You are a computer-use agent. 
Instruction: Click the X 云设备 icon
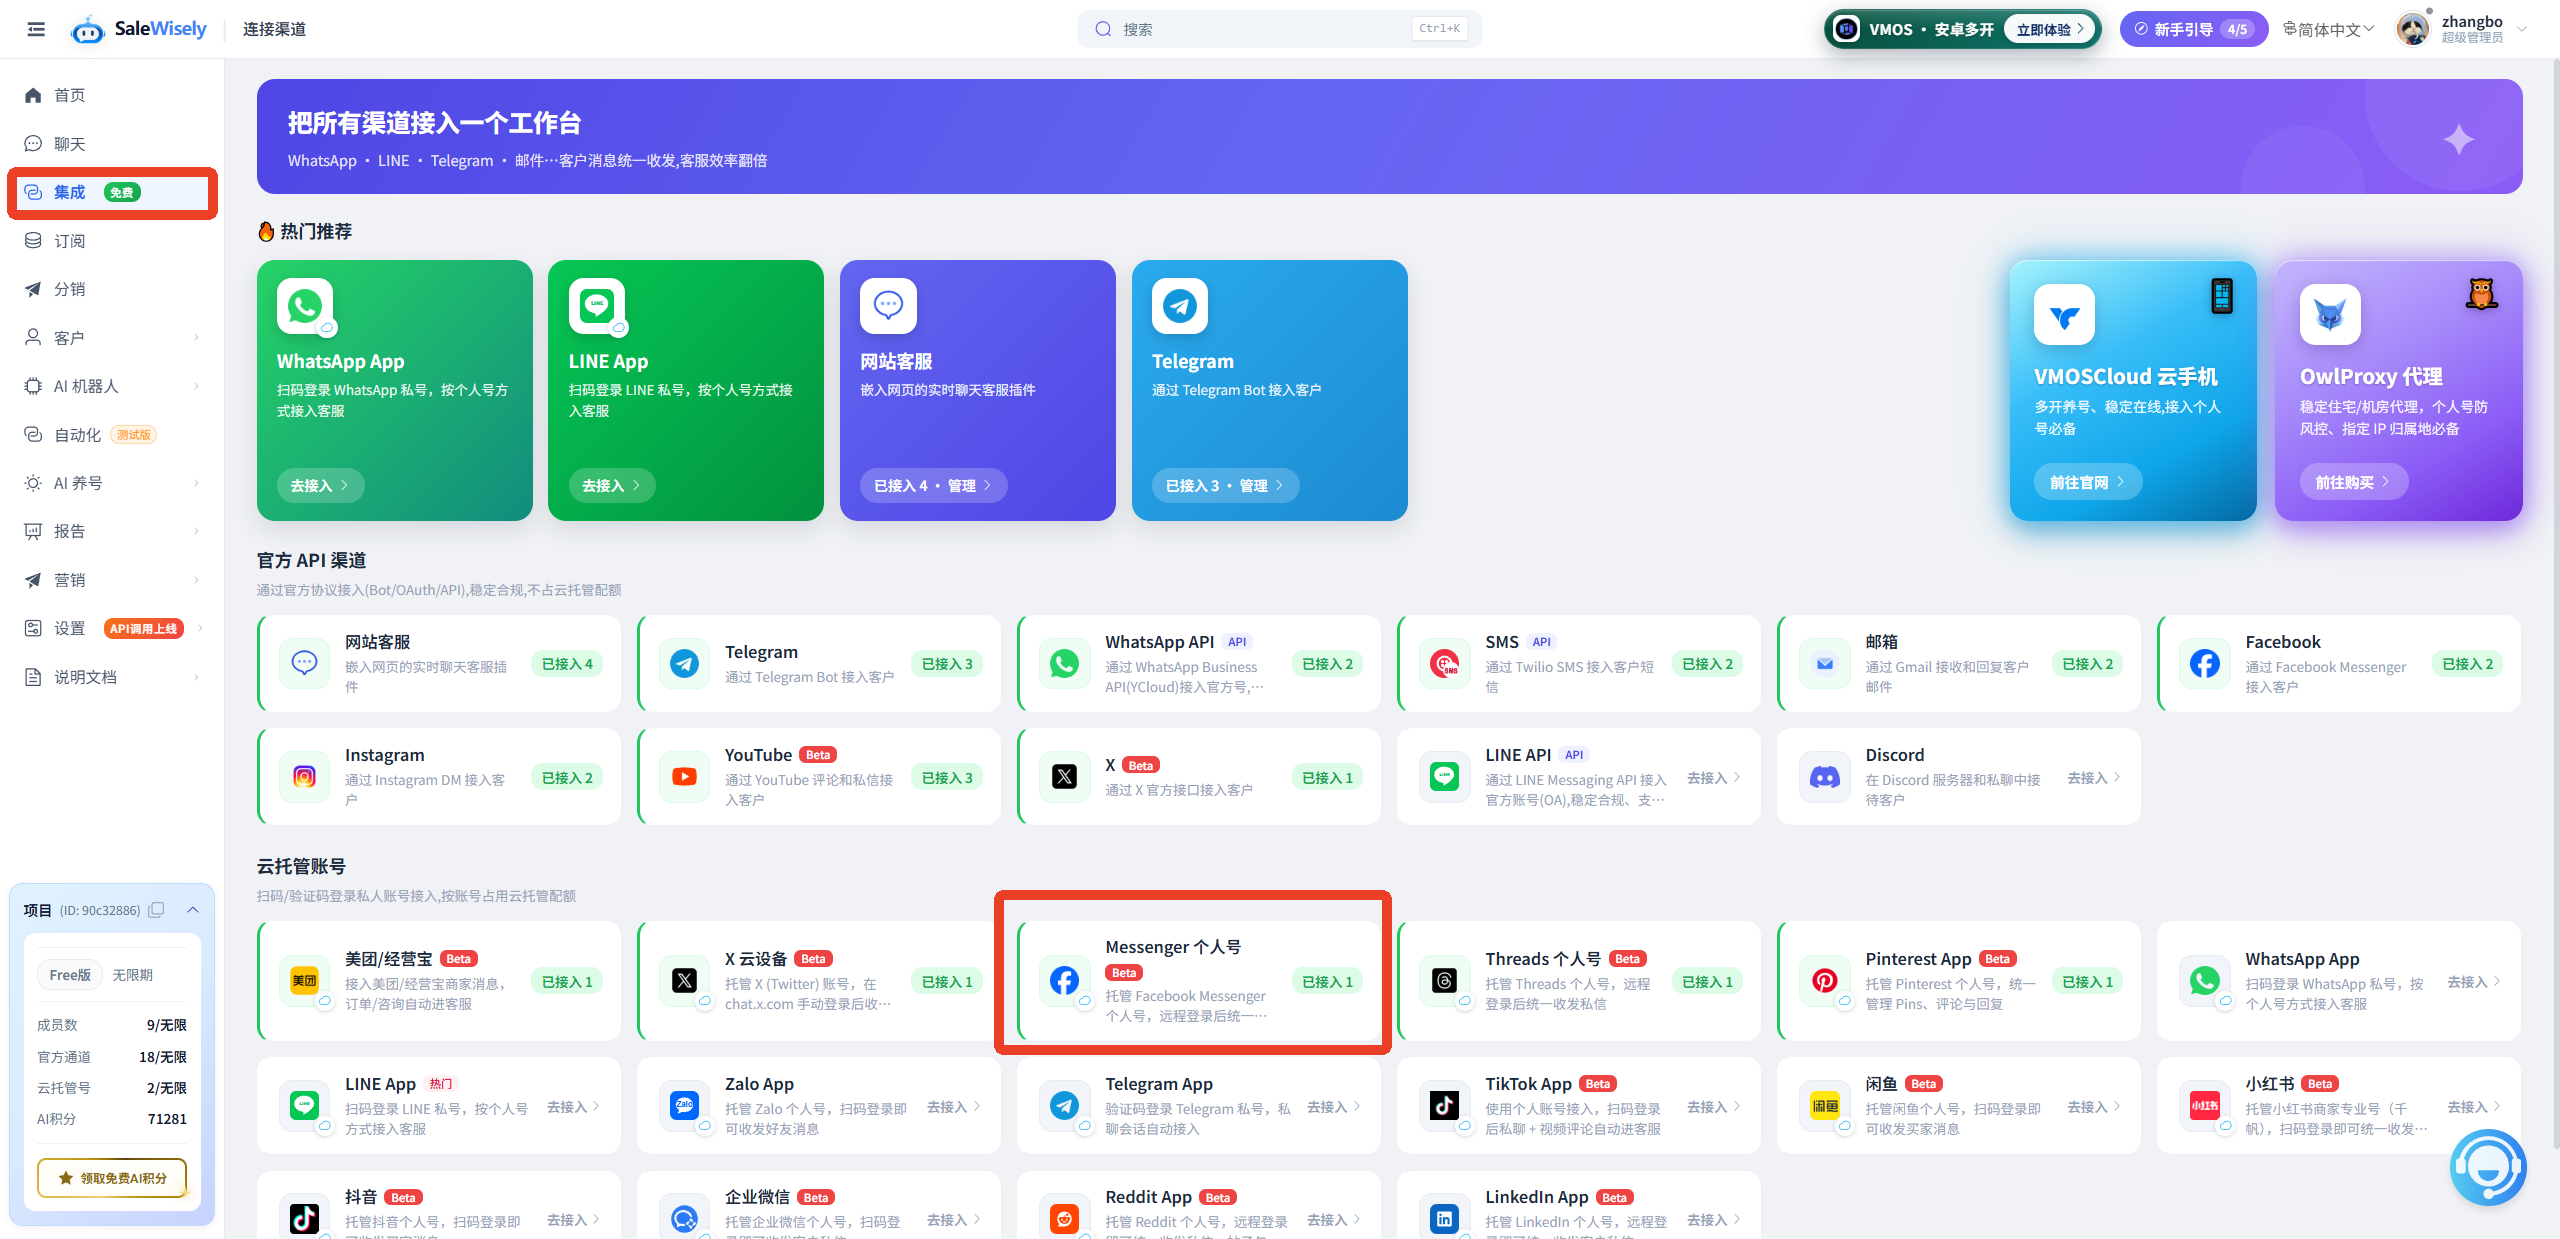click(684, 981)
